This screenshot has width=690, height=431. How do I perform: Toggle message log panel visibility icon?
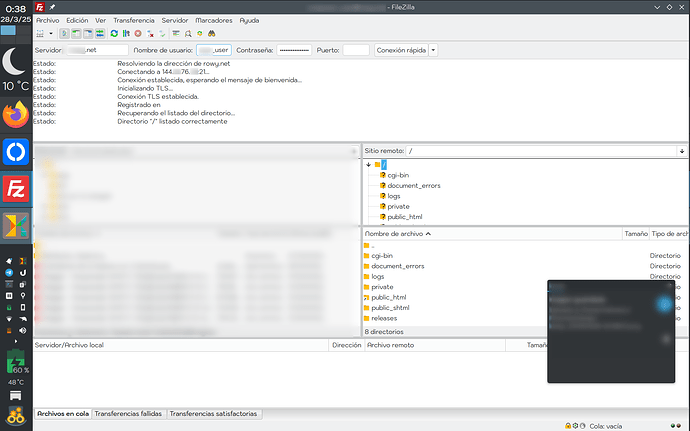tap(63, 33)
